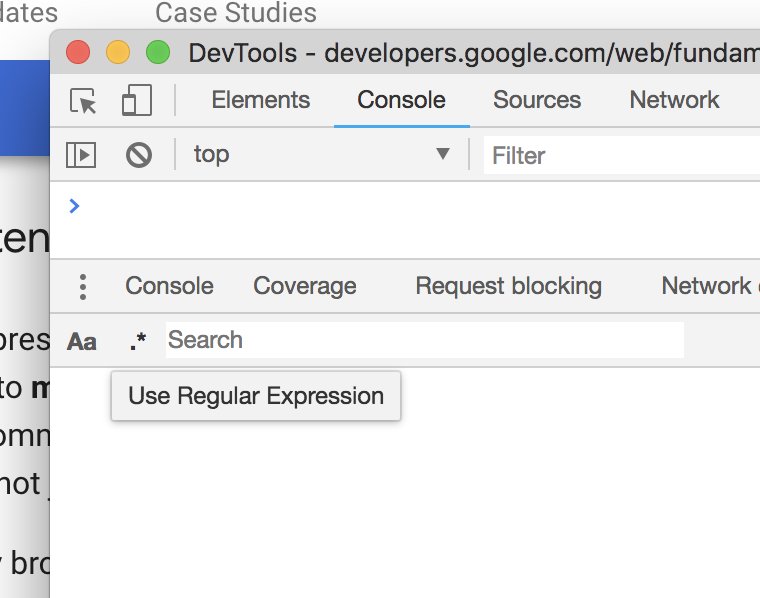The image size is (760, 598).
Task: Open the Sources tab
Action: (x=537, y=100)
